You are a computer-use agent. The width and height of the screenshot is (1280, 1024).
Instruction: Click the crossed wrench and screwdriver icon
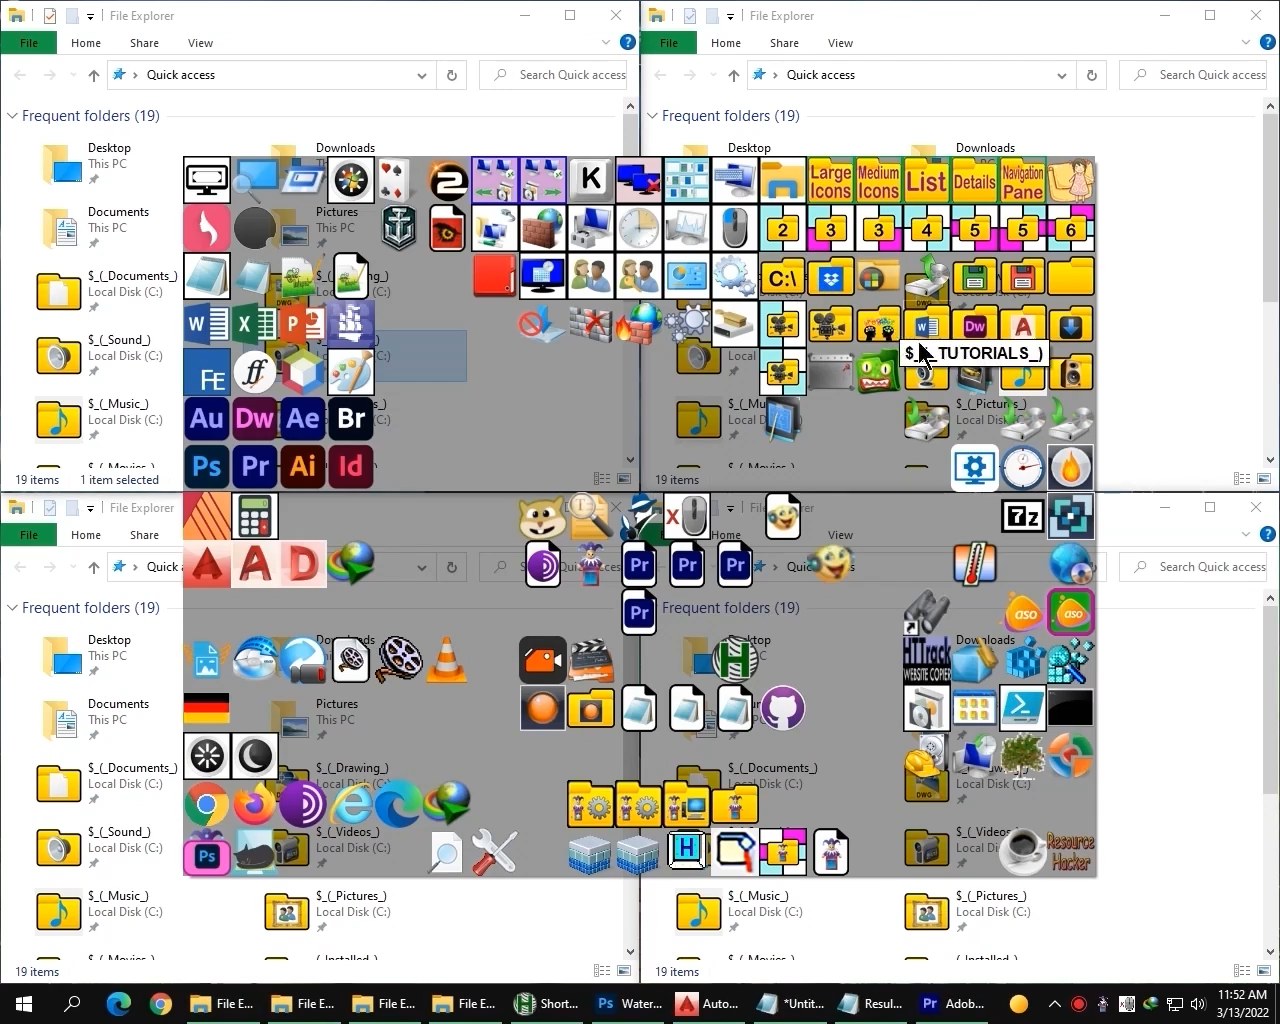pyautogui.click(x=495, y=852)
